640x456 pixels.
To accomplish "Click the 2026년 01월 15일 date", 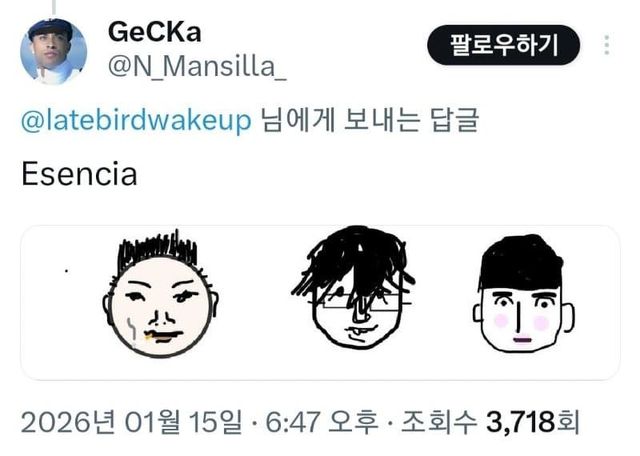I will (131, 422).
